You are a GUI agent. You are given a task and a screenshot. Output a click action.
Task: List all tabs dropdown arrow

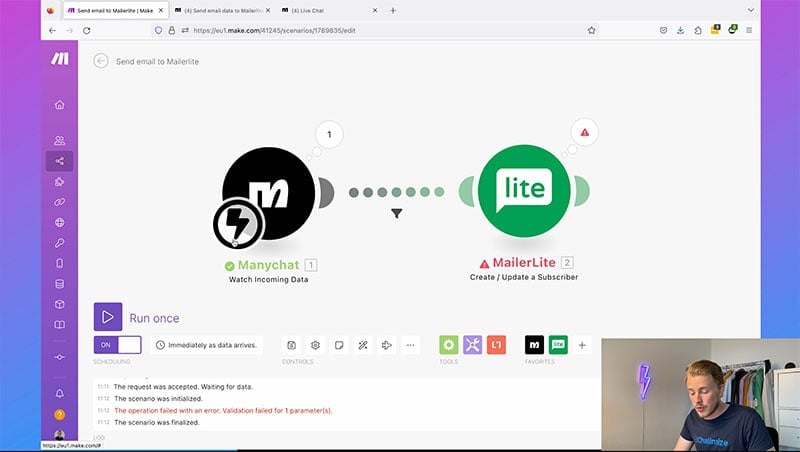(751, 10)
